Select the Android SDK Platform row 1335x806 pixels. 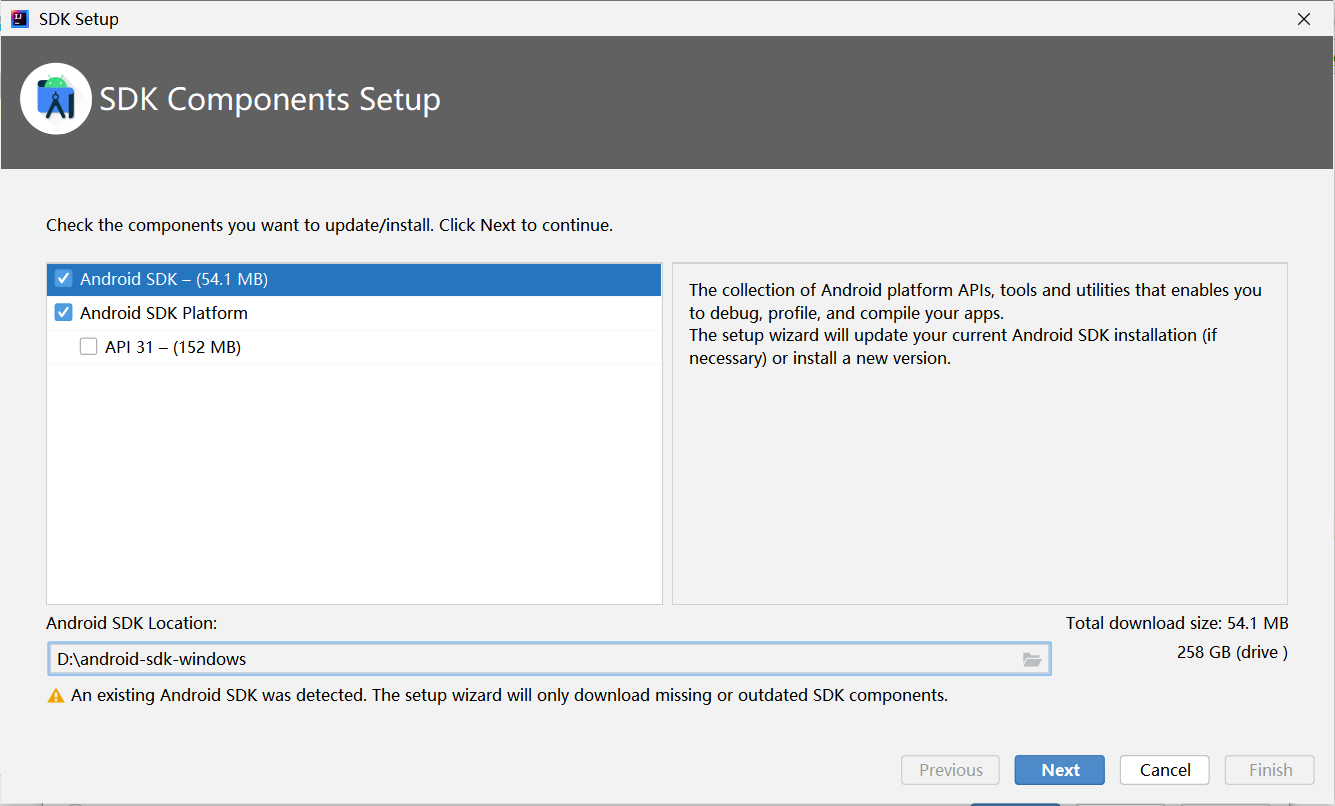pyautogui.click(x=354, y=313)
